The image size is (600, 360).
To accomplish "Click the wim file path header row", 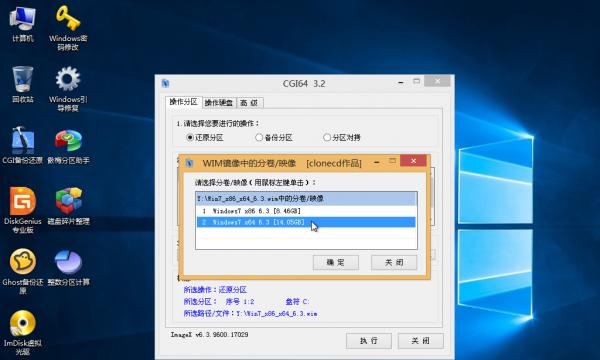I will (x=306, y=199).
